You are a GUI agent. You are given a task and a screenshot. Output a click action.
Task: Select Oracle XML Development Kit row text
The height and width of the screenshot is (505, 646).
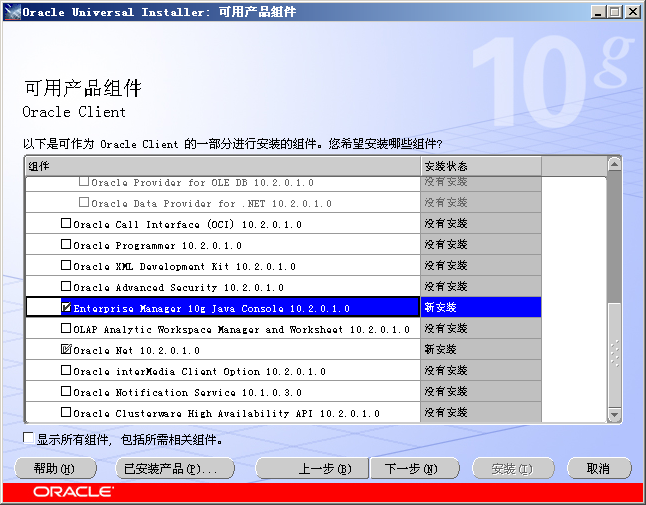[185, 267]
